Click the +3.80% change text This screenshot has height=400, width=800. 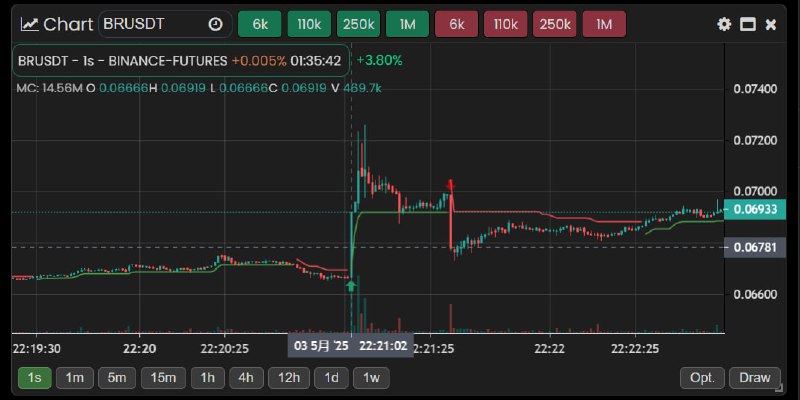379,61
